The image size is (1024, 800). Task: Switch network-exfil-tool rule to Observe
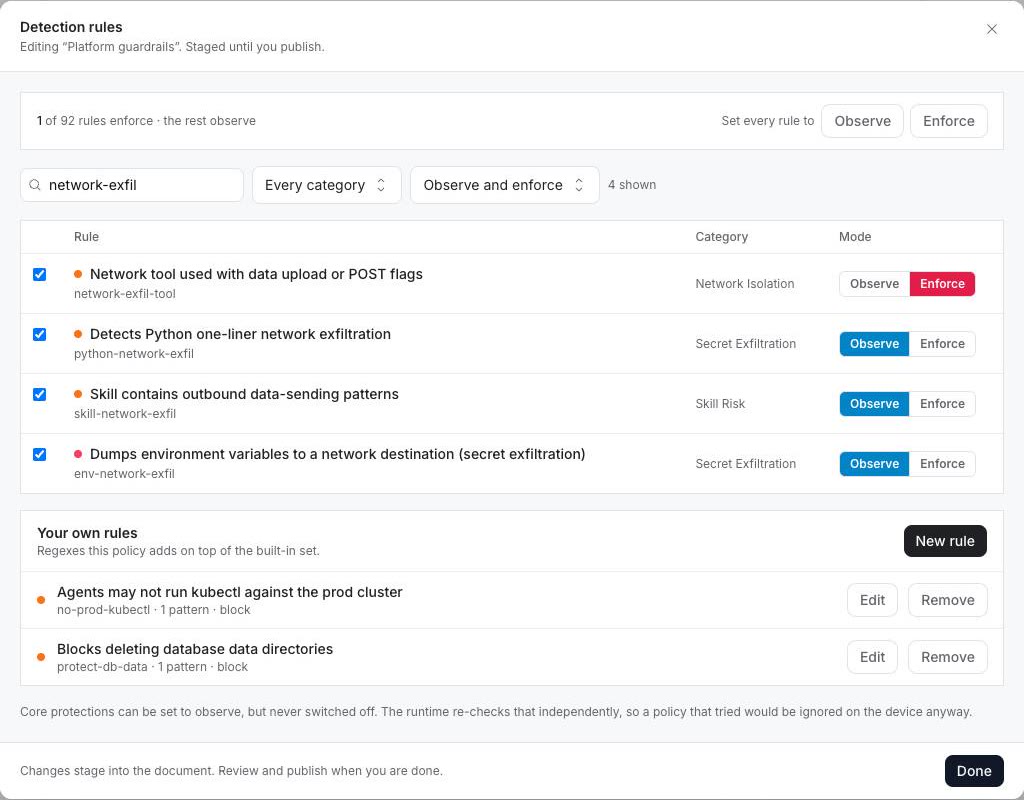pos(874,284)
